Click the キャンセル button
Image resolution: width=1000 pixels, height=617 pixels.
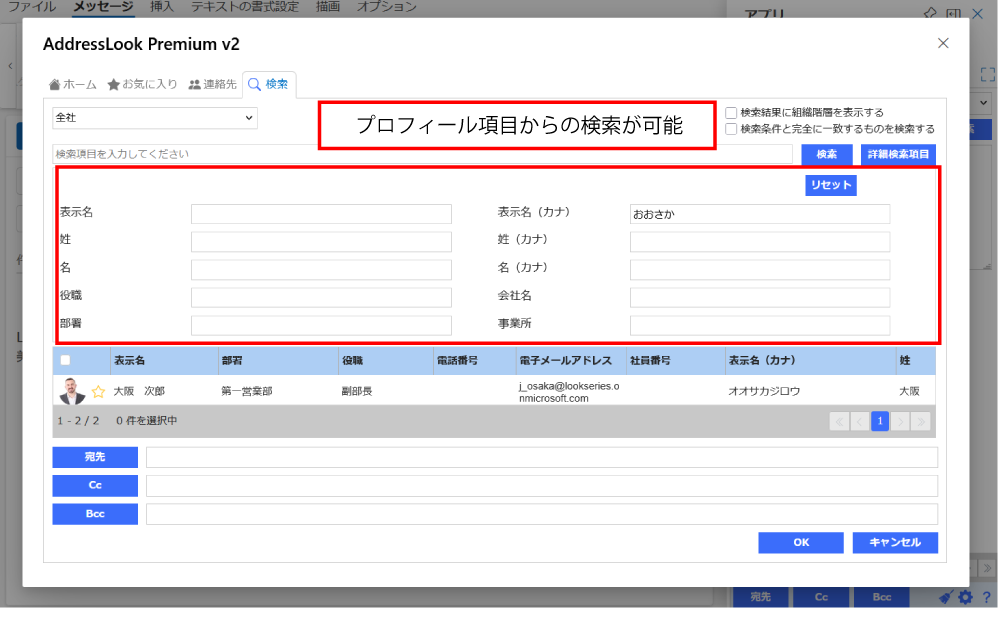click(895, 543)
